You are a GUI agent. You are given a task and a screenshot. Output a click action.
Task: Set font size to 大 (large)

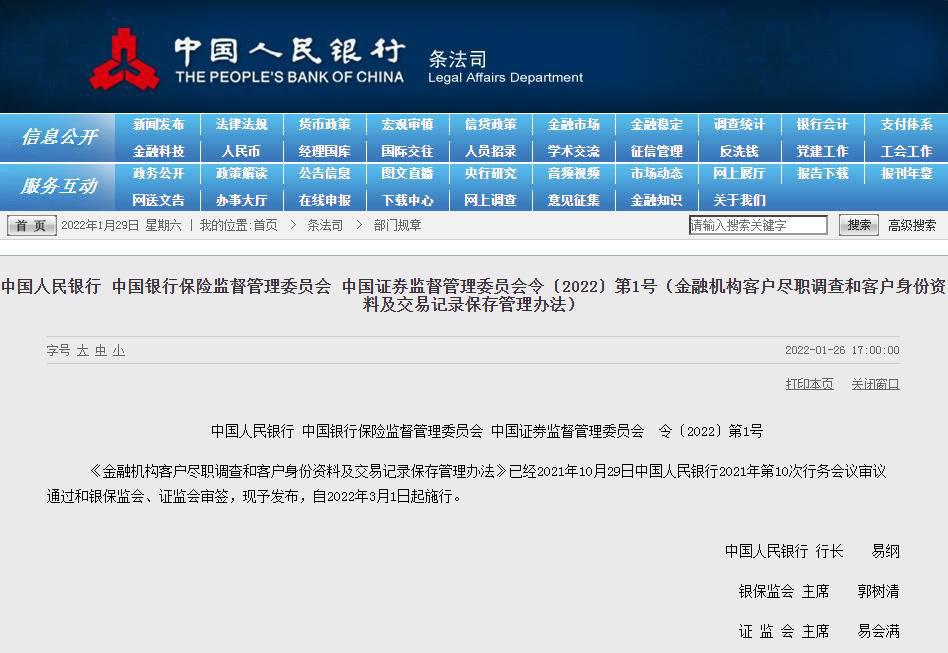[83, 351]
